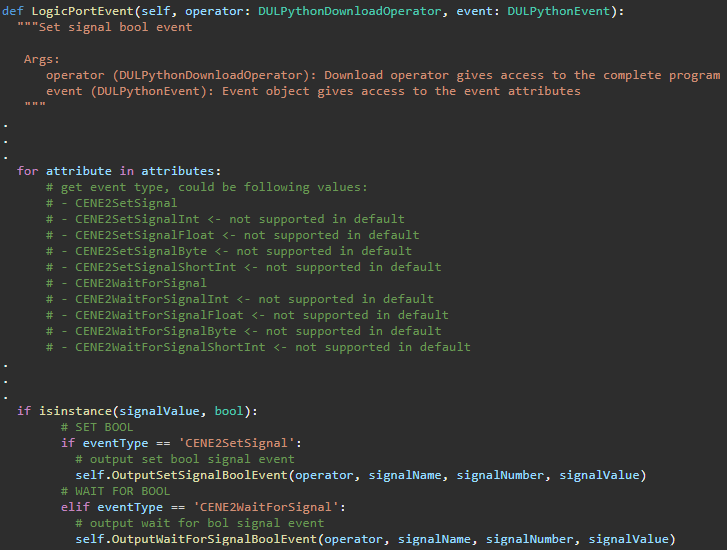Click the CENE2WaitForSignalShortInt comment line

pos(258,347)
